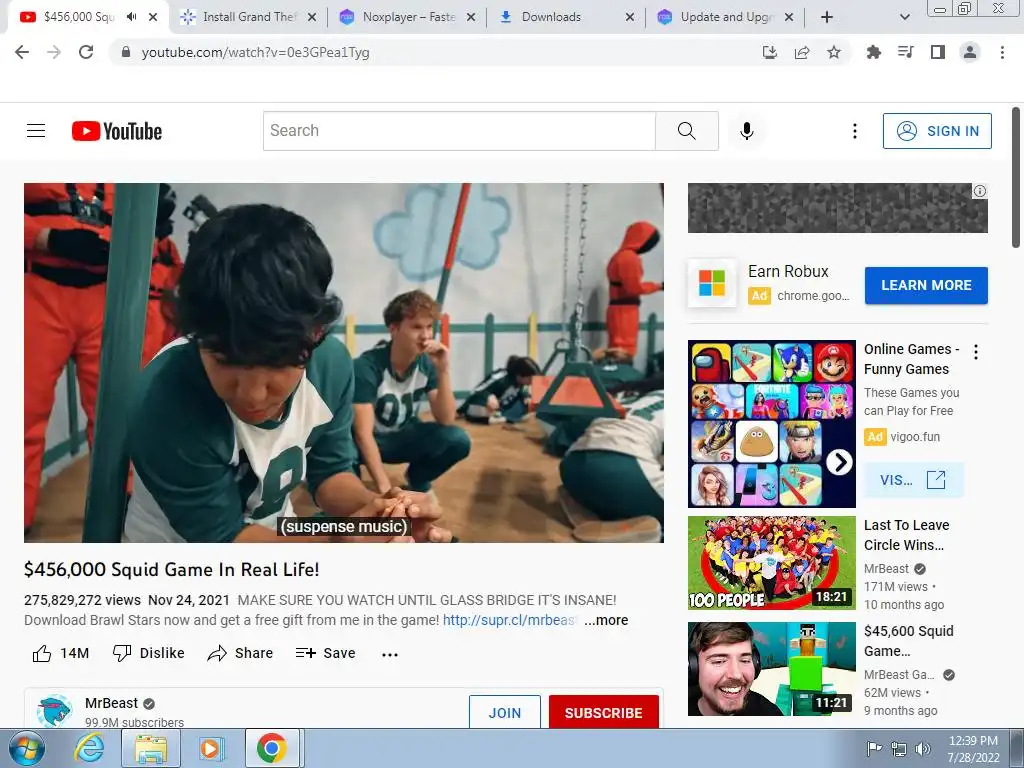1024x768 pixels.
Task: Open Windows Explorer folder in taskbar
Action: [x=150, y=748]
